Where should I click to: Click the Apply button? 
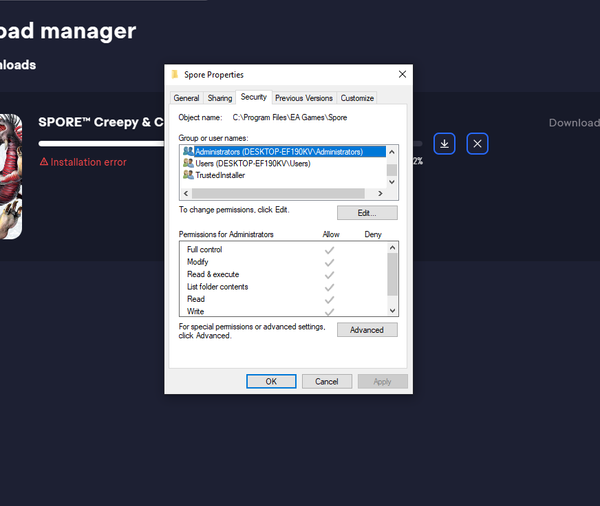382,381
